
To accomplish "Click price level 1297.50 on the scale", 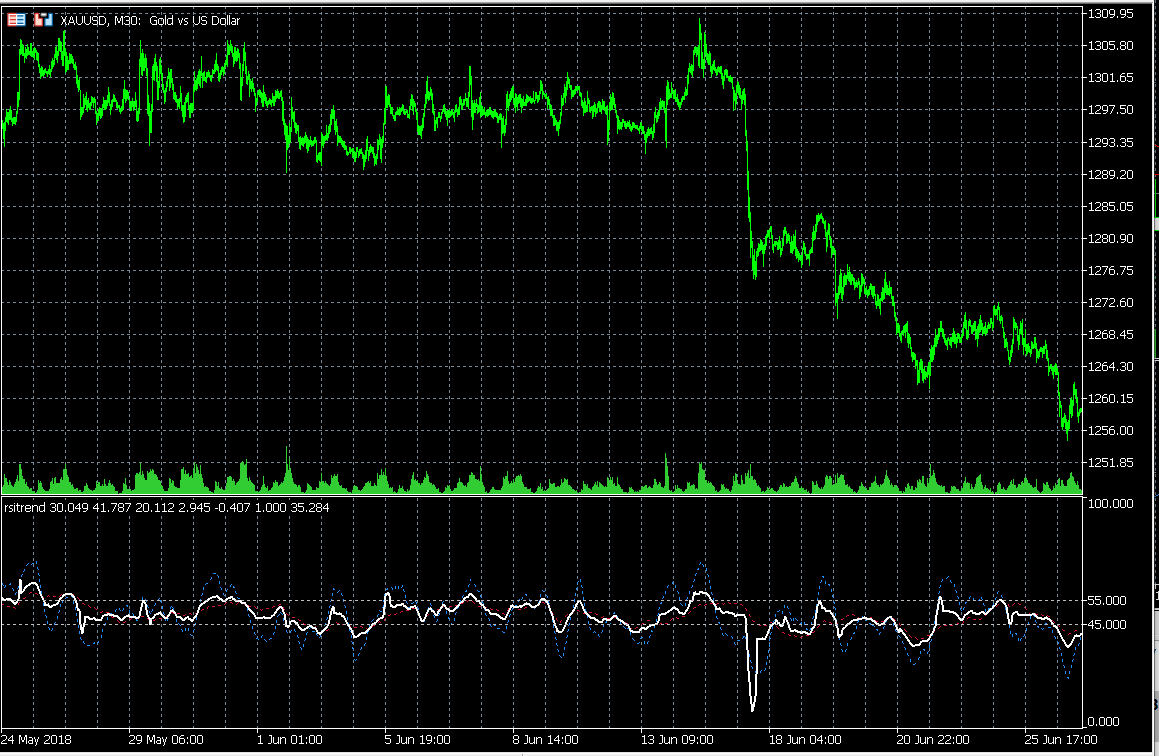I will pos(1110,109).
